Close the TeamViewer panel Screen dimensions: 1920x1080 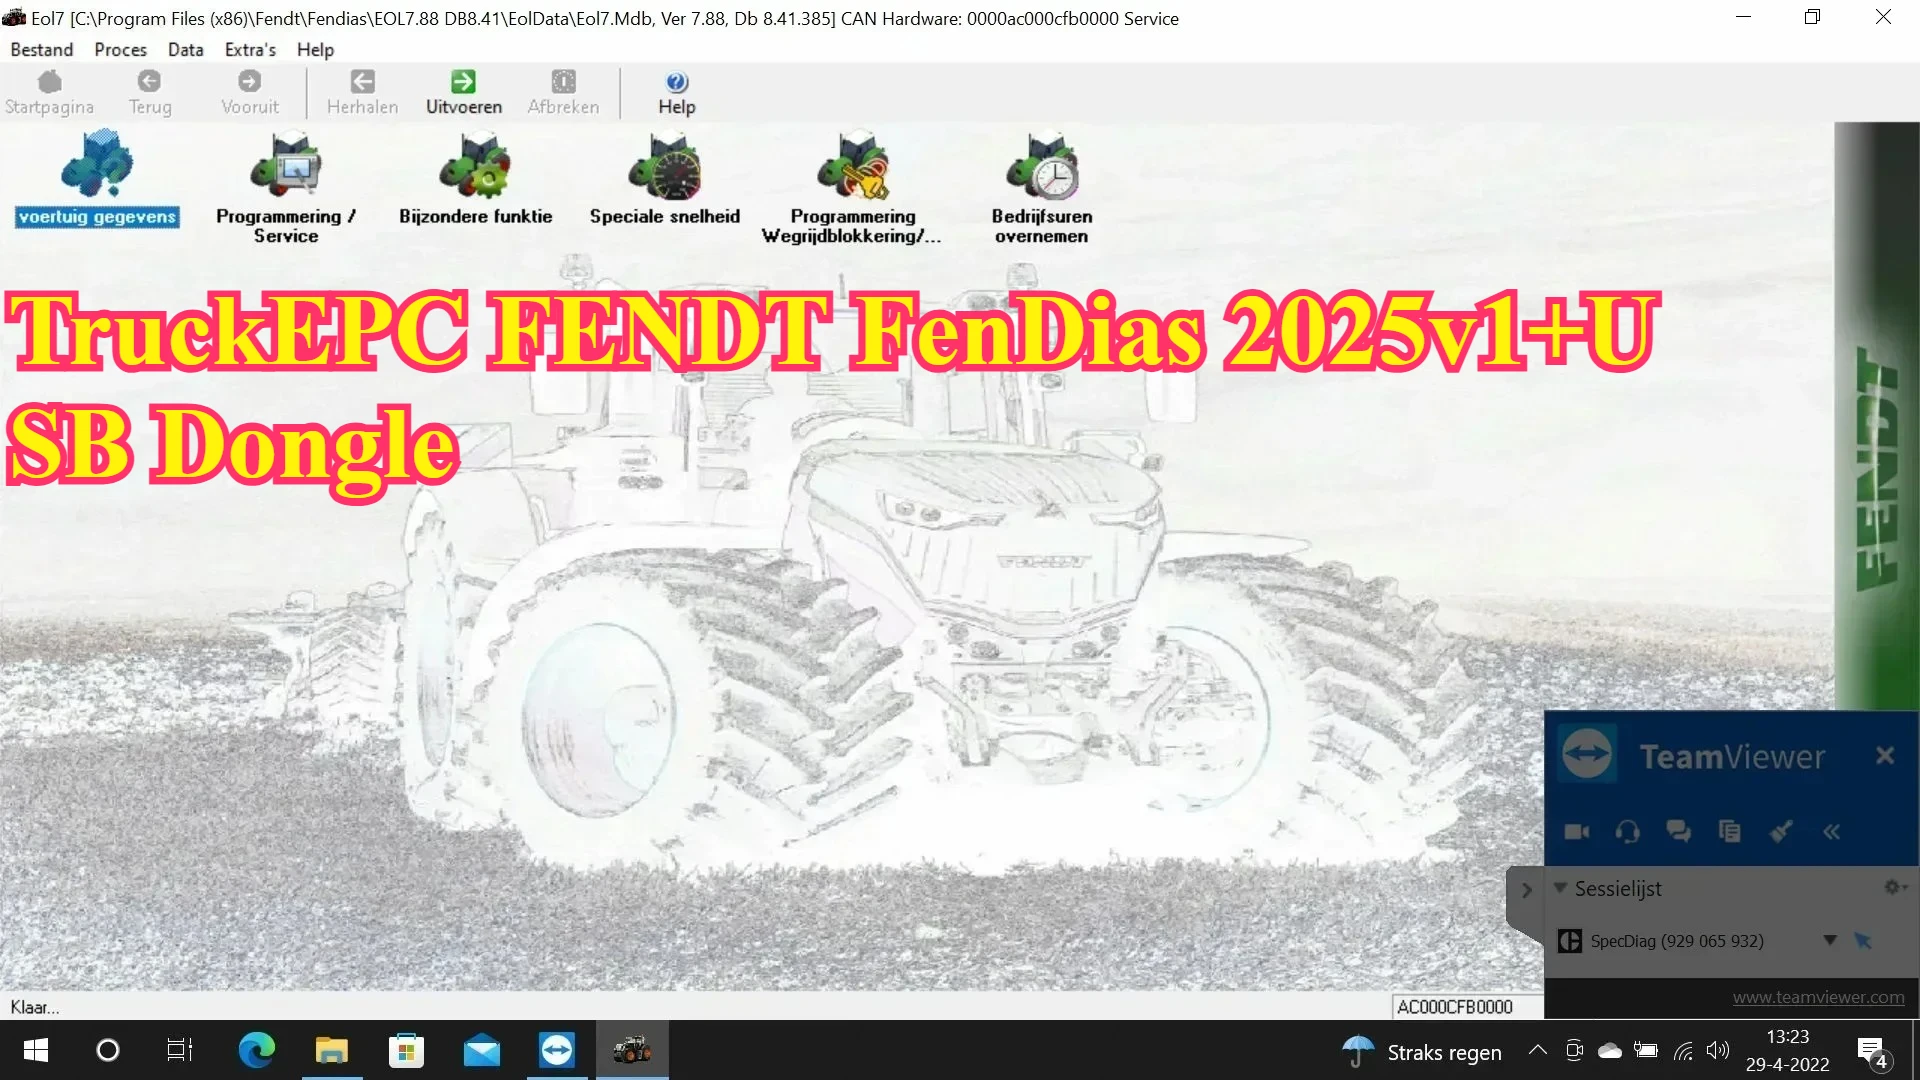click(1885, 756)
